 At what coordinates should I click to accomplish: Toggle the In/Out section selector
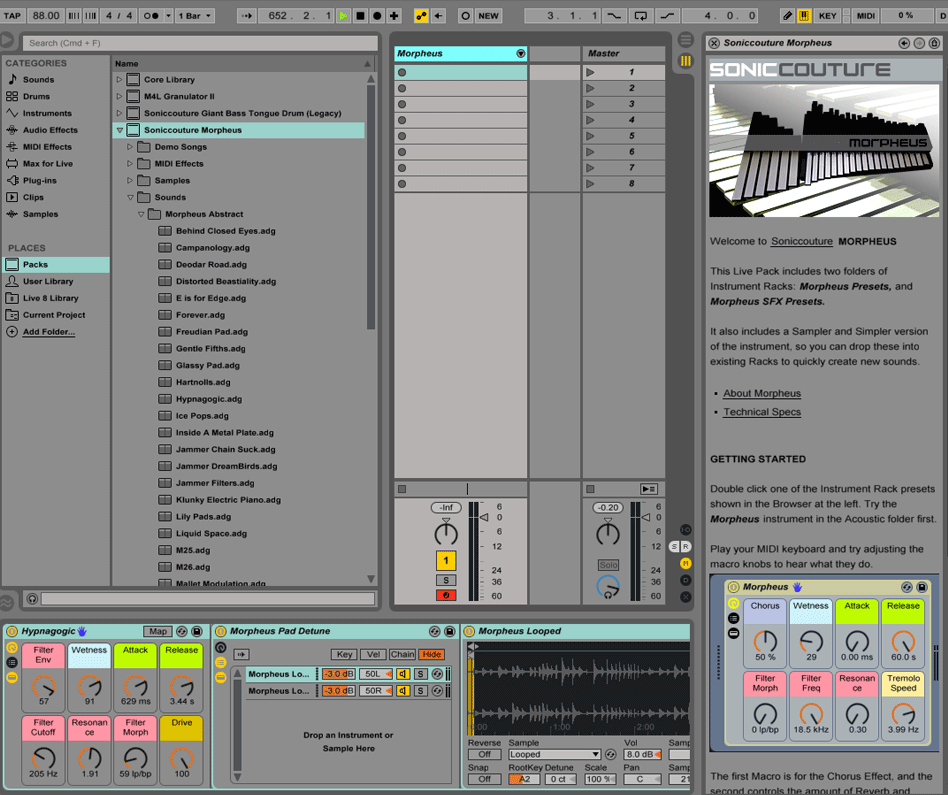[x=685, y=530]
